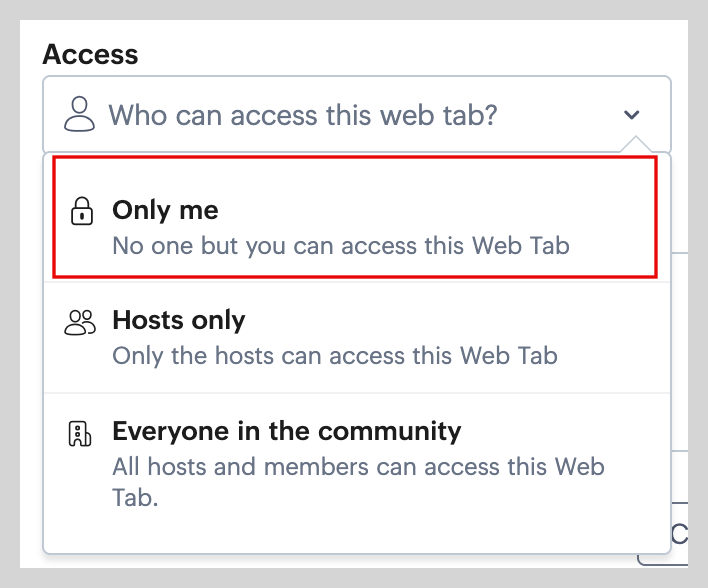The height and width of the screenshot is (588, 708).
Task: Click "Only the hosts can access" description text
Action: coord(334,355)
